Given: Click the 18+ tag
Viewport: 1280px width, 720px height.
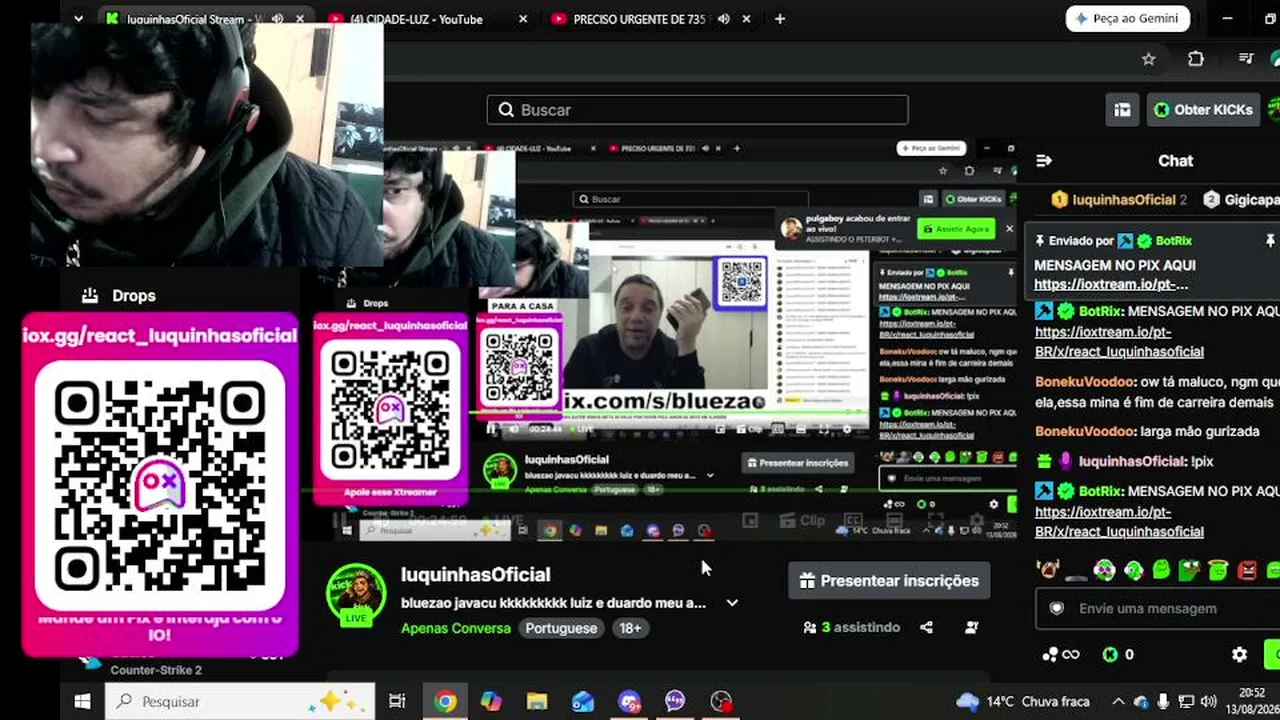Looking at the screenshot, I should 630,628.
